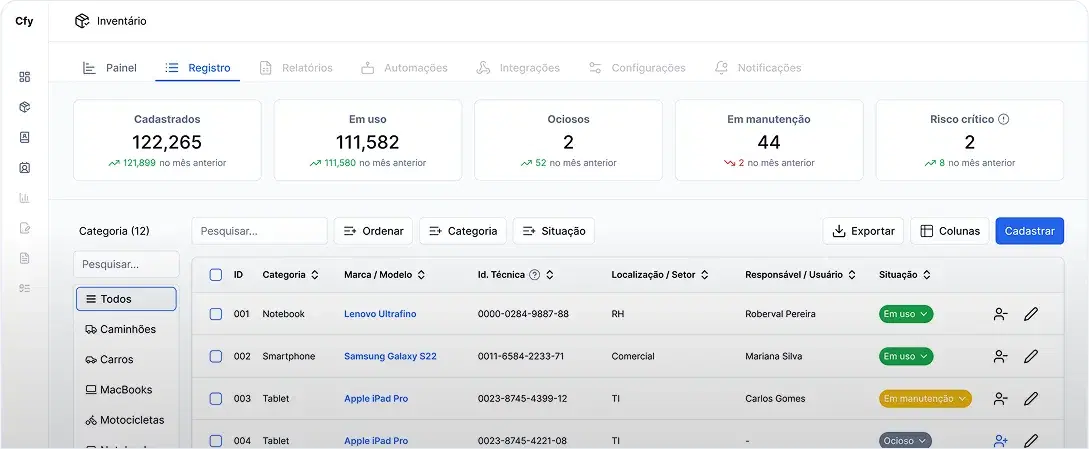Click assign-user icon on row 004

1000,440
